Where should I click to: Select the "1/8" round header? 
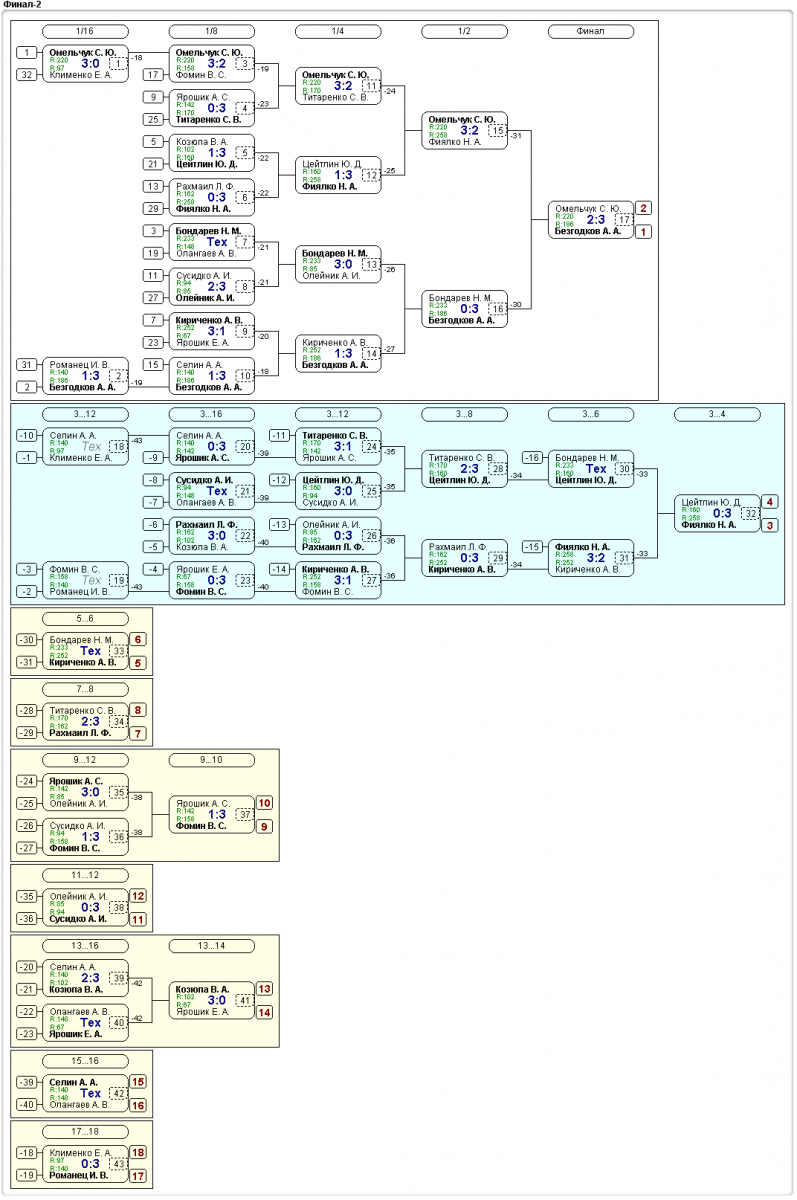coord(212,32)
